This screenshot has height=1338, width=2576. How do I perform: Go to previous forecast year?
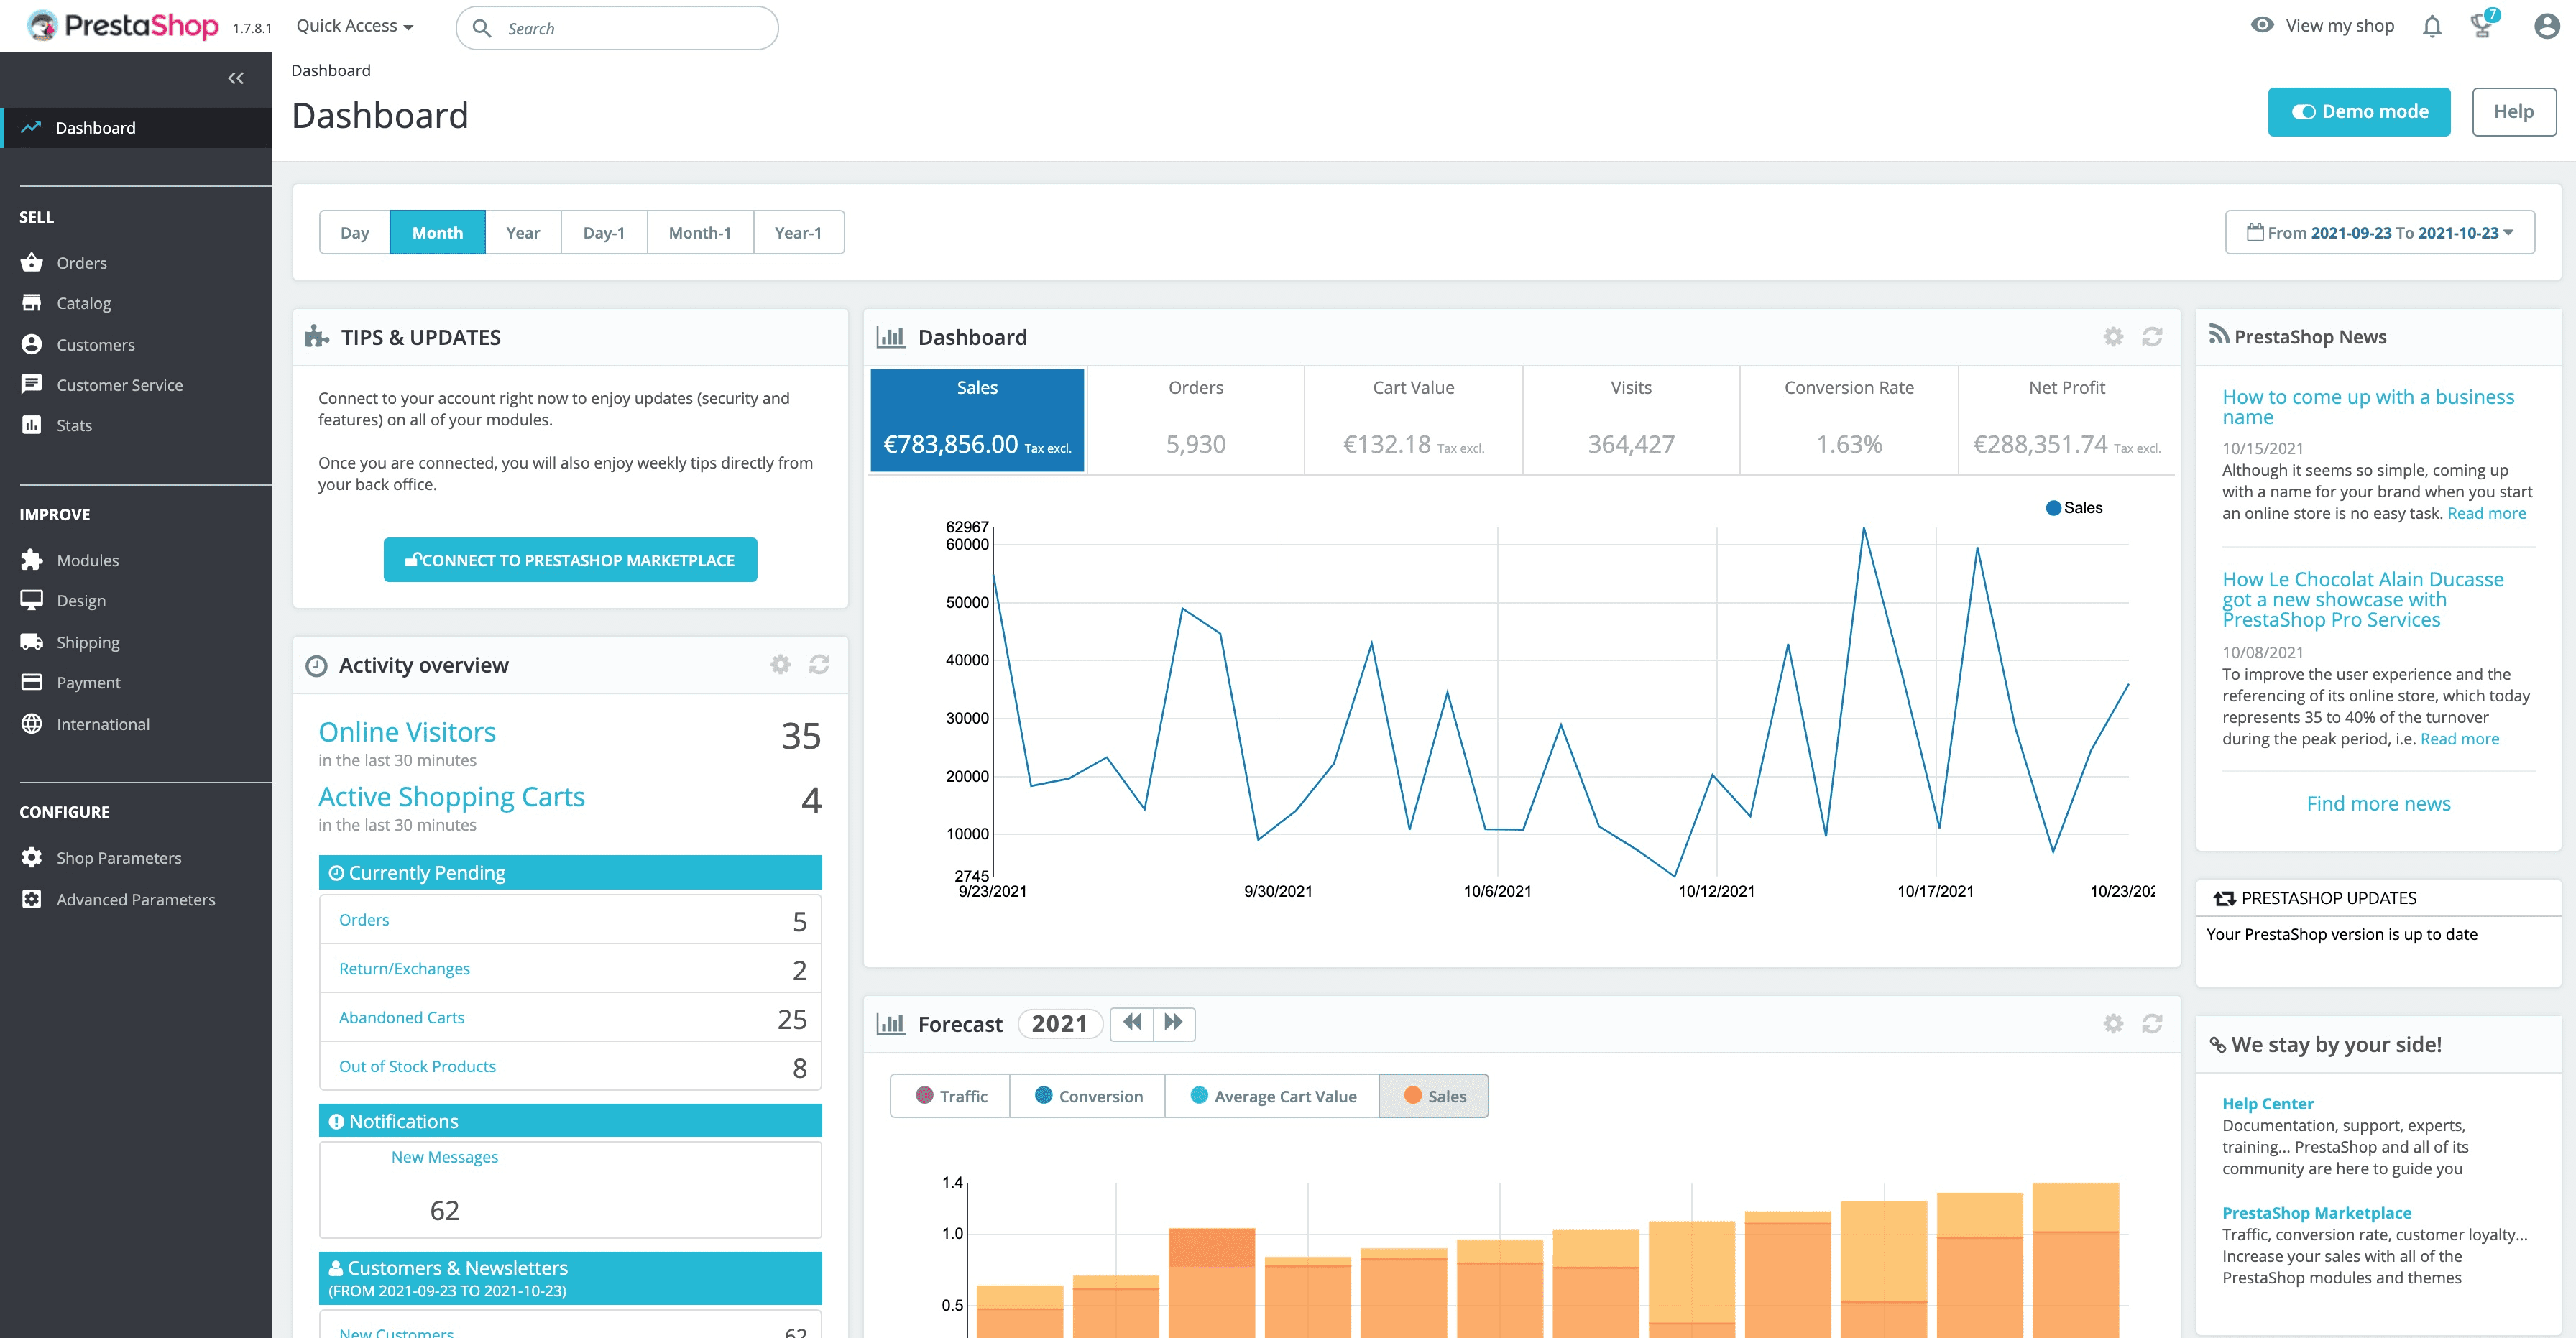[1132, 1023]
